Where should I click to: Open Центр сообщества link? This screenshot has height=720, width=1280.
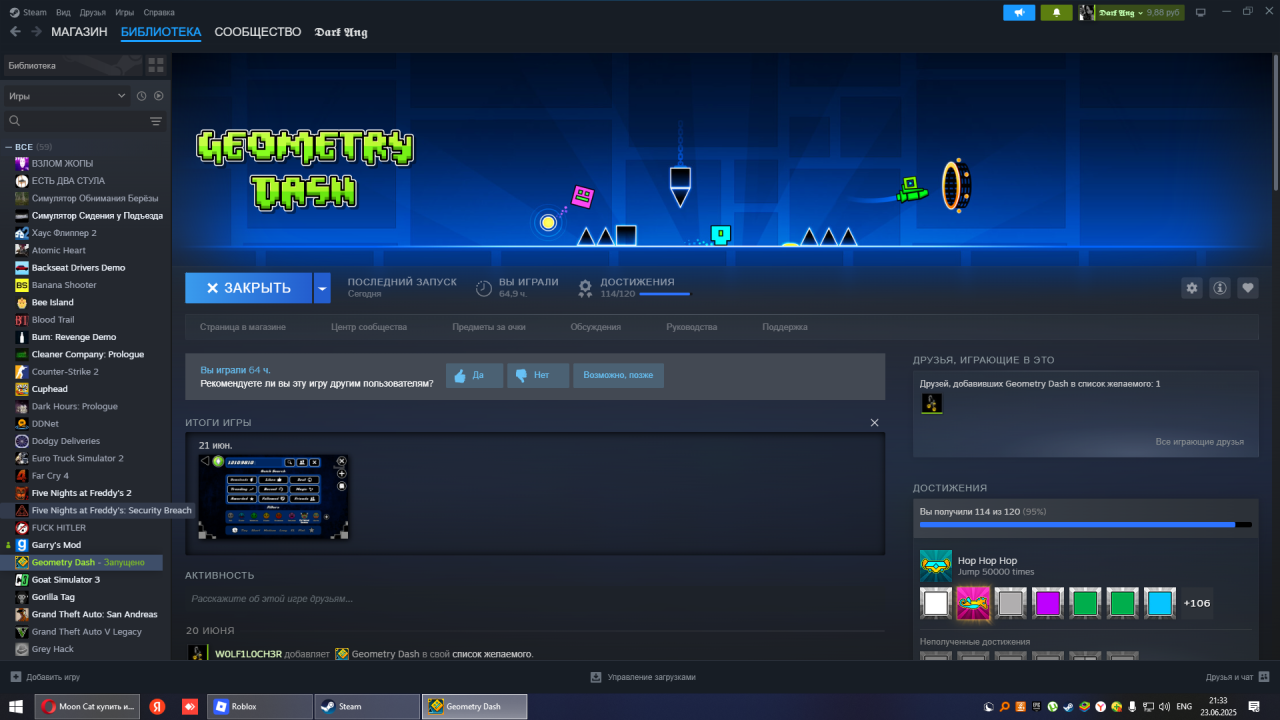tap(369, 327)
